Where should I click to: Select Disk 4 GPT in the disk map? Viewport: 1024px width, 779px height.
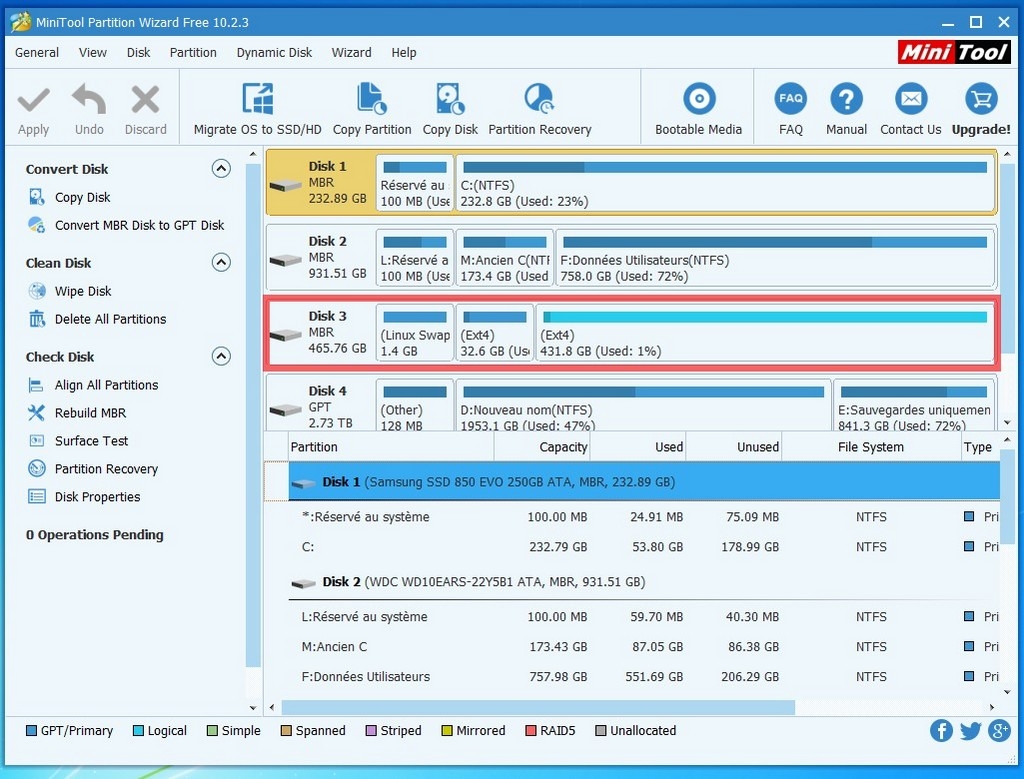point(320,405)
